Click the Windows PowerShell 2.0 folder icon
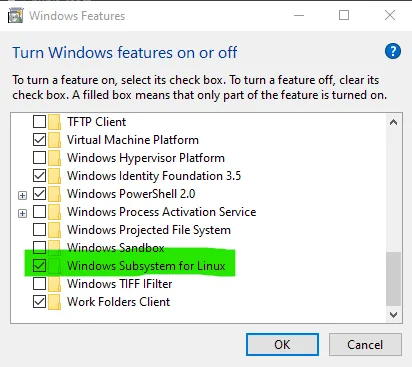This screenshot has width=412, height=367. [x=54, y=194]
